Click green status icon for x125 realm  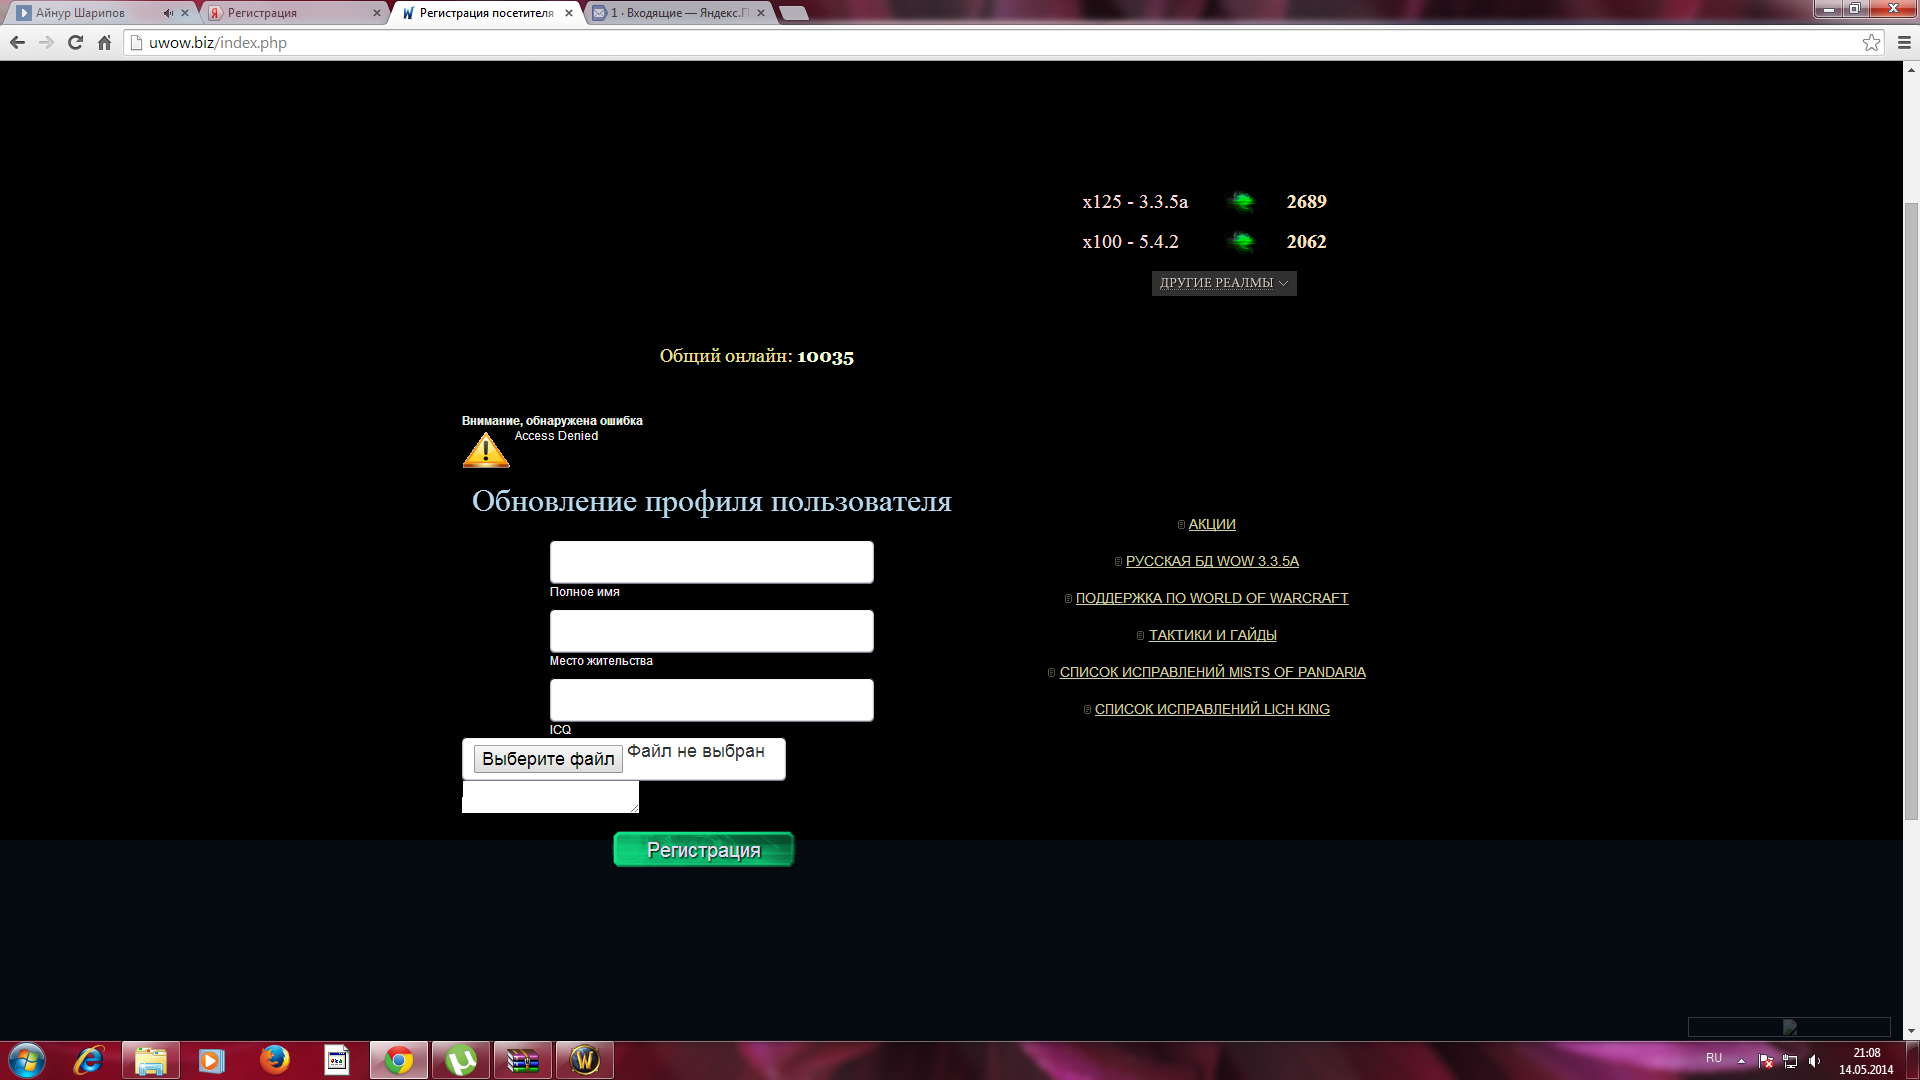pyautogui.click(x=1242, y=202)
